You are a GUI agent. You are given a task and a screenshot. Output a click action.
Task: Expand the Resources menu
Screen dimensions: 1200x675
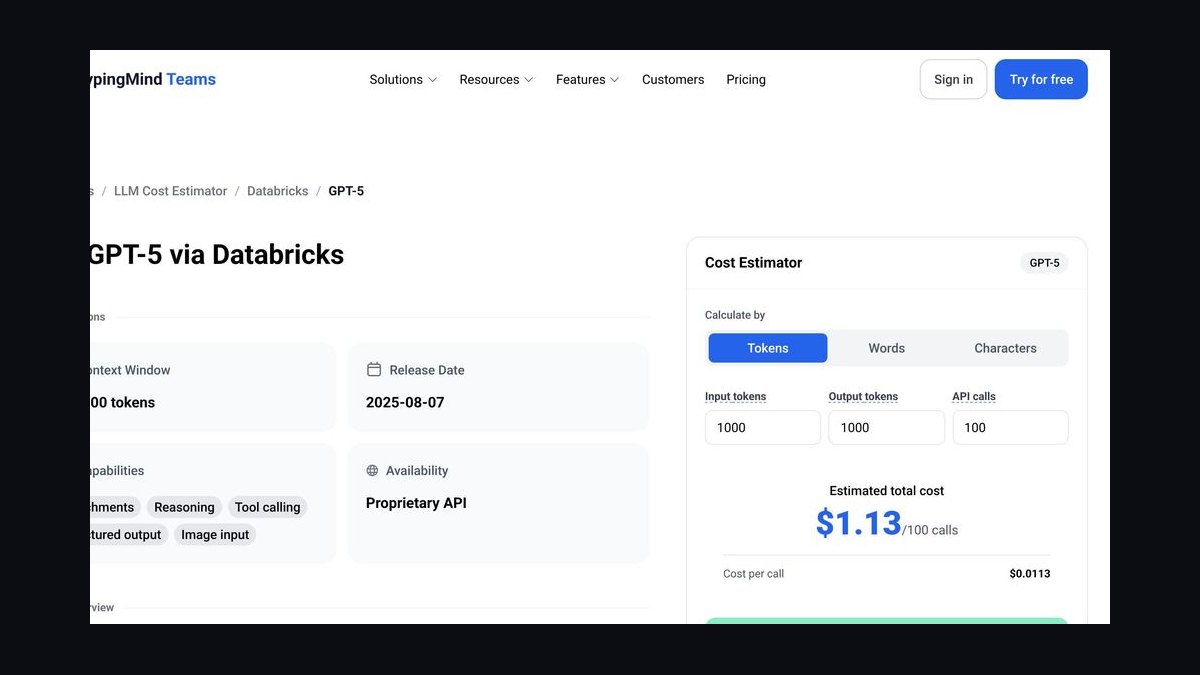coord(496,80)
